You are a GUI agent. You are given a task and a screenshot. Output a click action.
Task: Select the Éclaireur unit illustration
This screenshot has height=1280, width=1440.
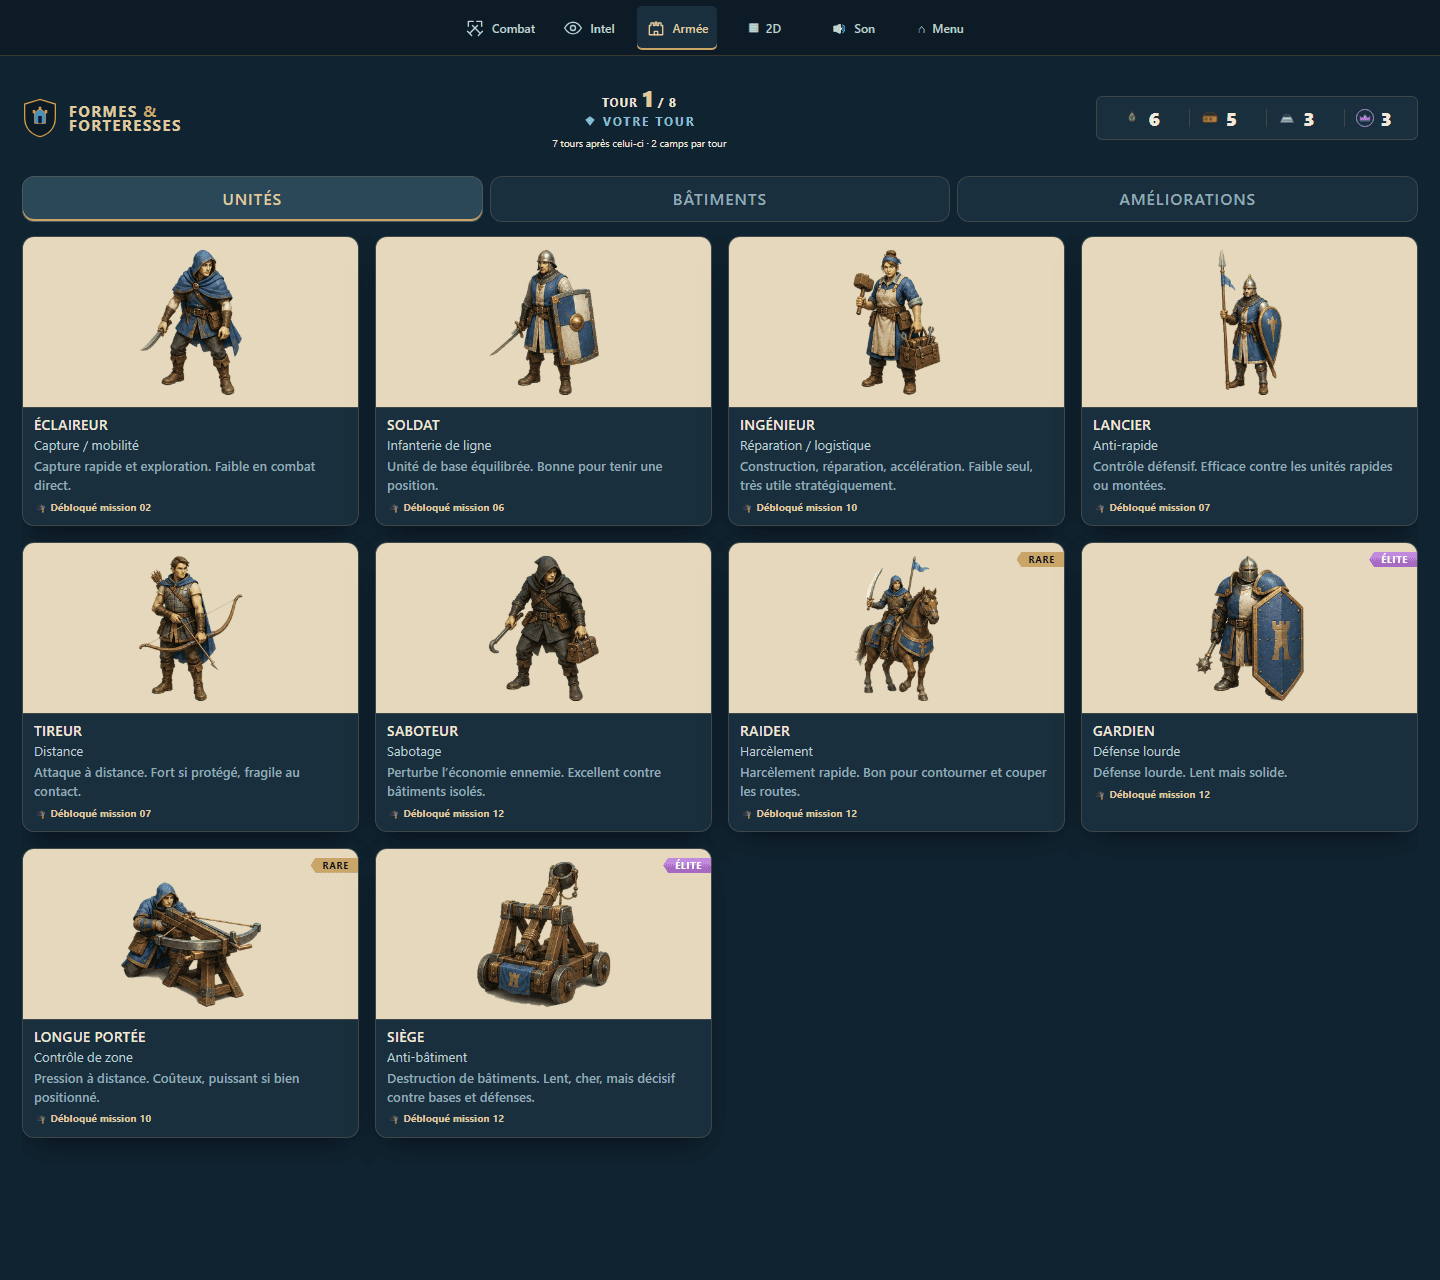coord(190,322)
